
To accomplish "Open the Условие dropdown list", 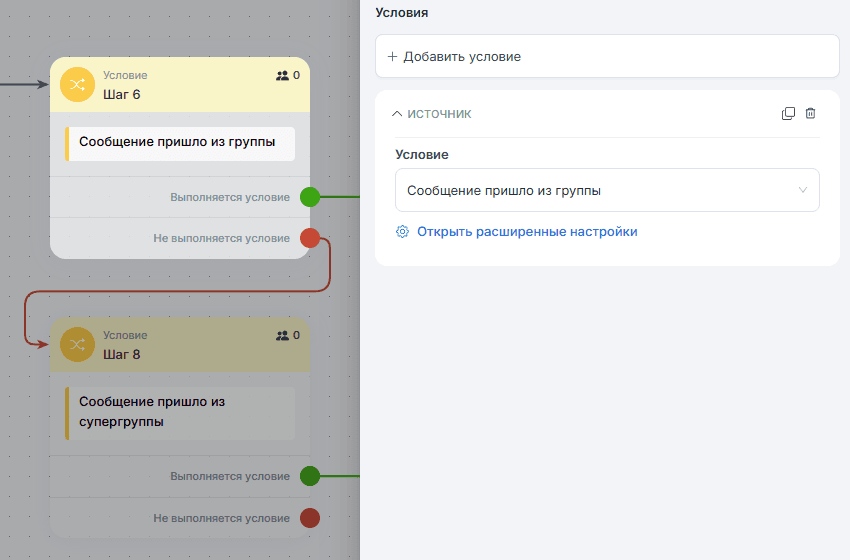I will (607, 190).
